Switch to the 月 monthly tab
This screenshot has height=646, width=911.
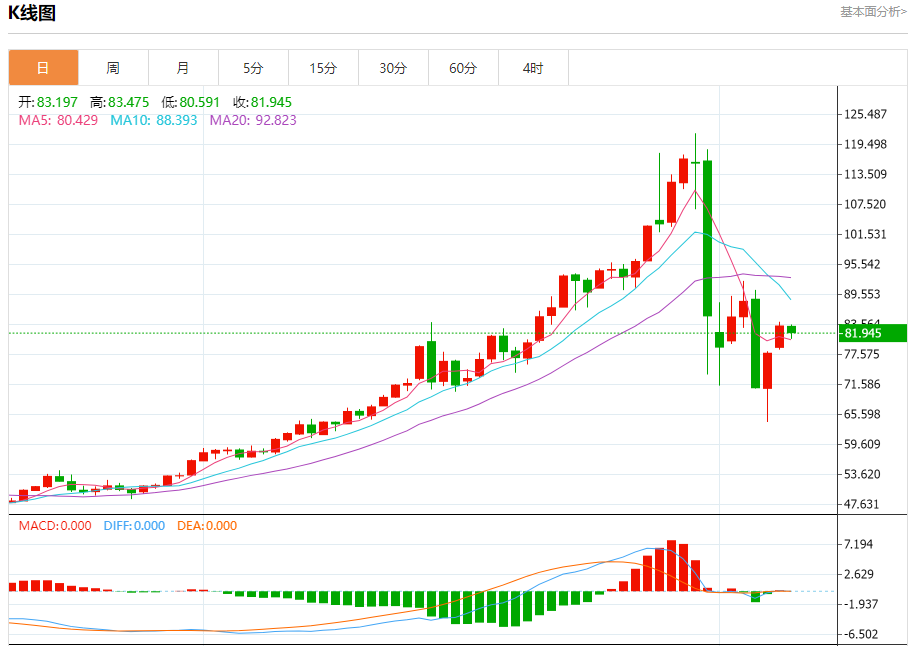coord(183,68)
